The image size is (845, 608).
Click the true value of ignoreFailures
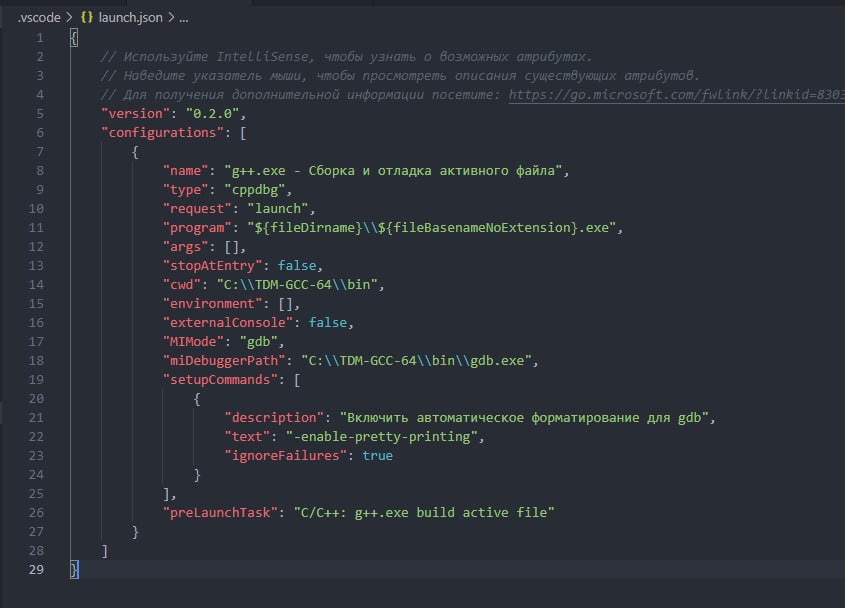point(377,455)
